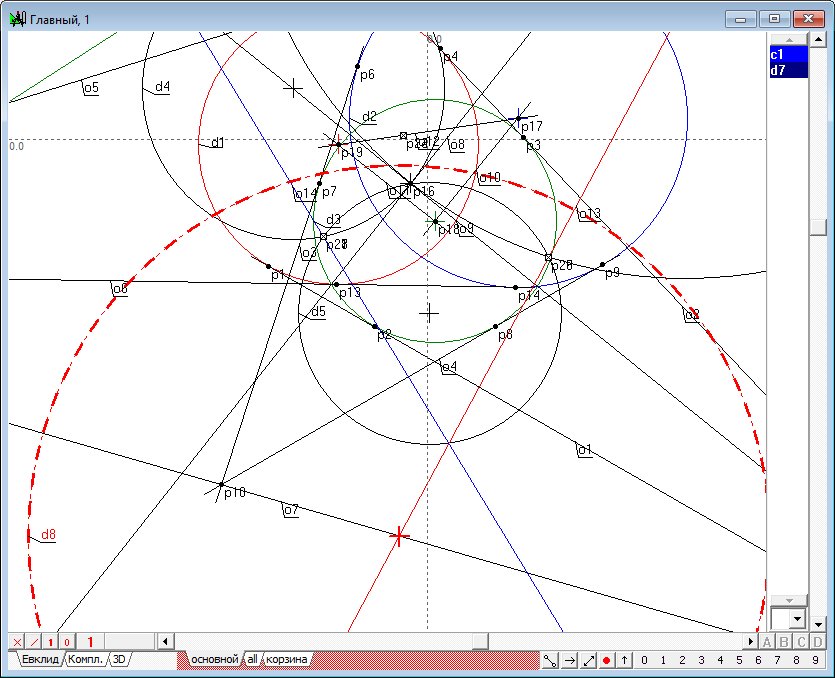Open the корзина tab
The height and width of the screenshot is (678, 835).
286,659
